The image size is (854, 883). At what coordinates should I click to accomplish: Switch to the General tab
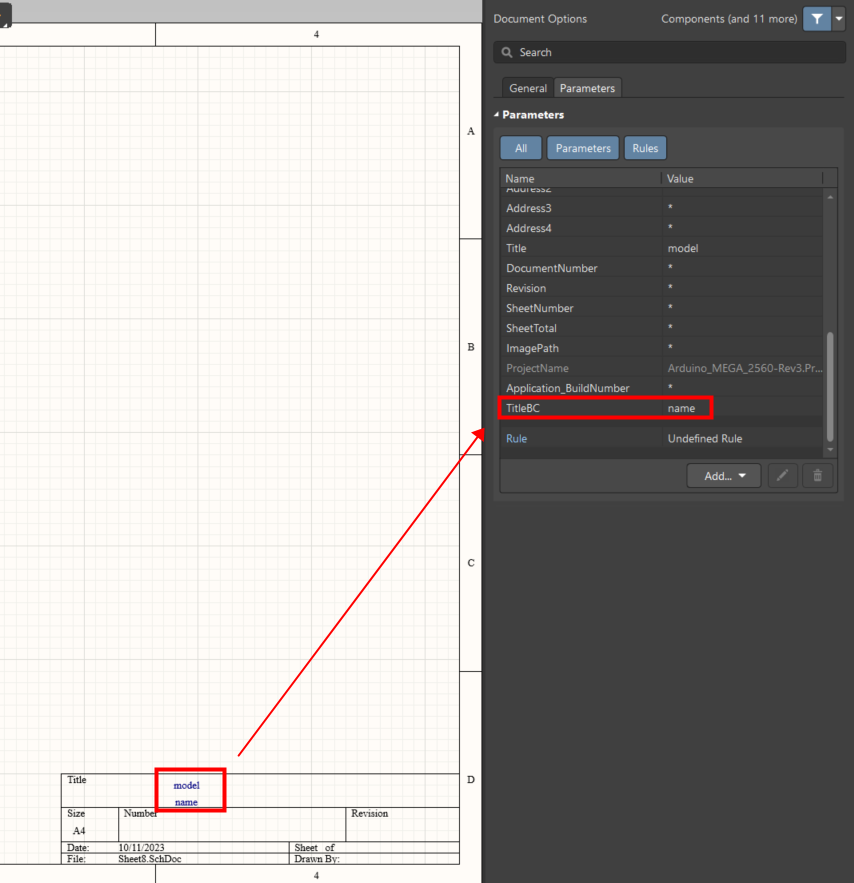point(528,88)
